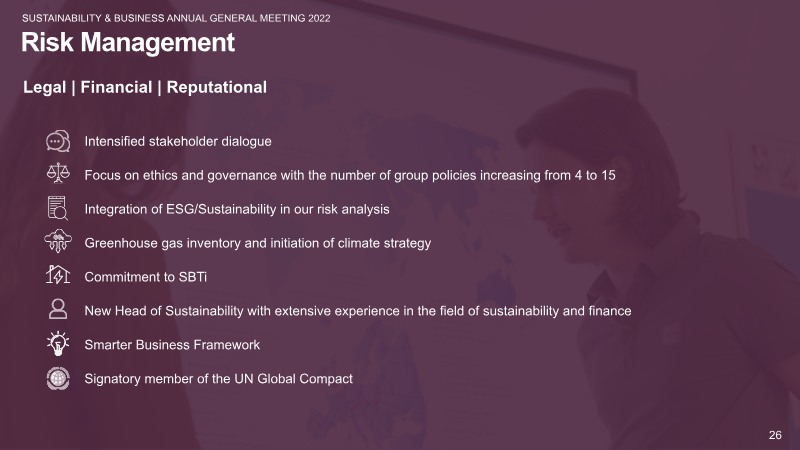The image size is (800, 450).
Task: Click the house with lightning SBTi icon
Action: pos(58,275)
